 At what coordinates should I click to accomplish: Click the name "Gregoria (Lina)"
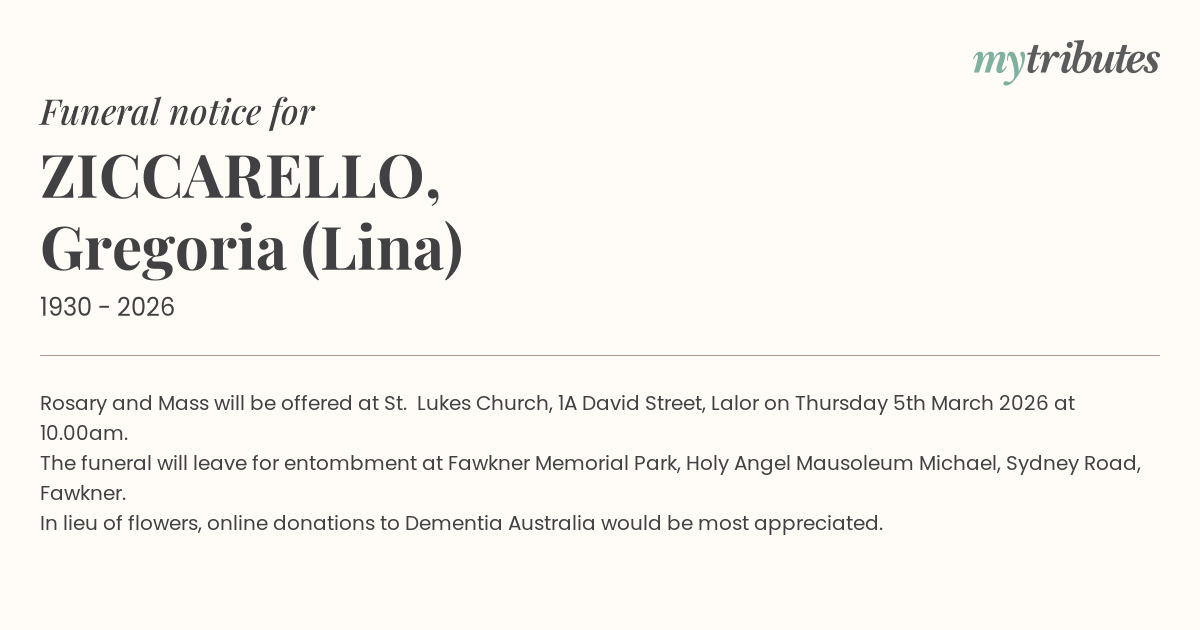(x=252, y=249)
